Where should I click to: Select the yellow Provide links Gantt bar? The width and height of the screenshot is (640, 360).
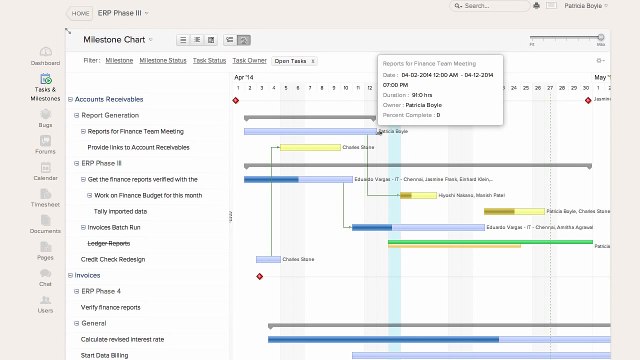310,147
